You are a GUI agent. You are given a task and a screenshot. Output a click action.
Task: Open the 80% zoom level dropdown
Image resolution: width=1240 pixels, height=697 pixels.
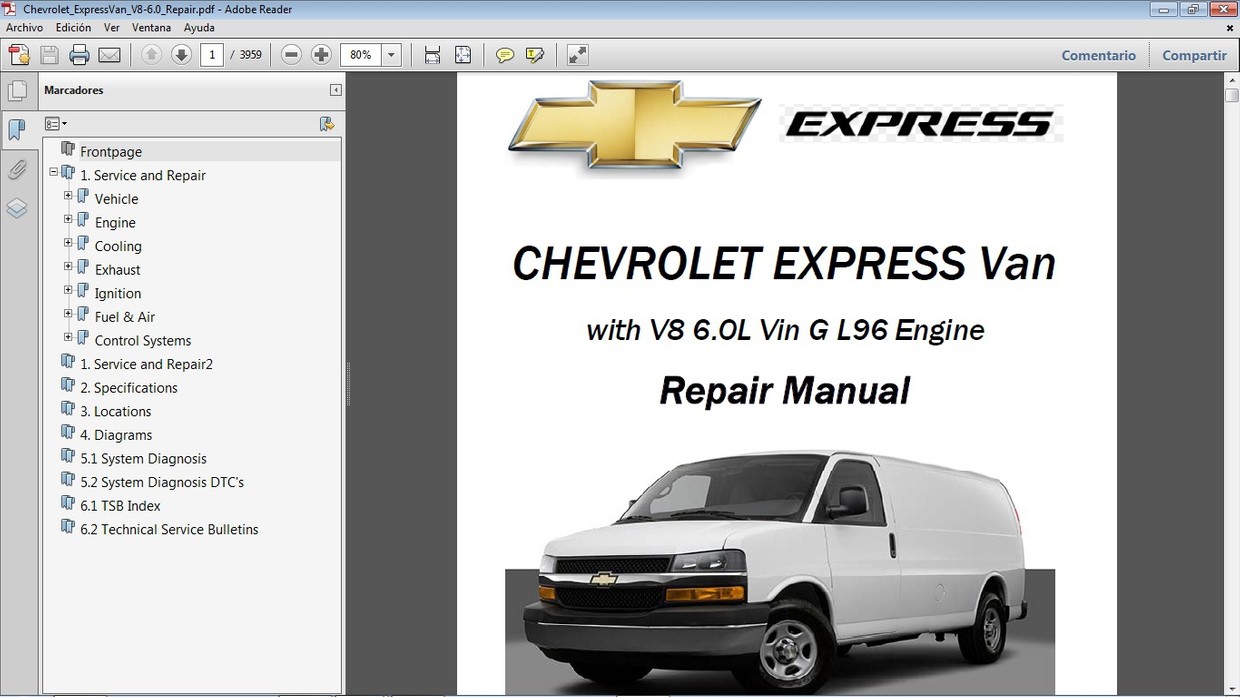tap(391, 54)
